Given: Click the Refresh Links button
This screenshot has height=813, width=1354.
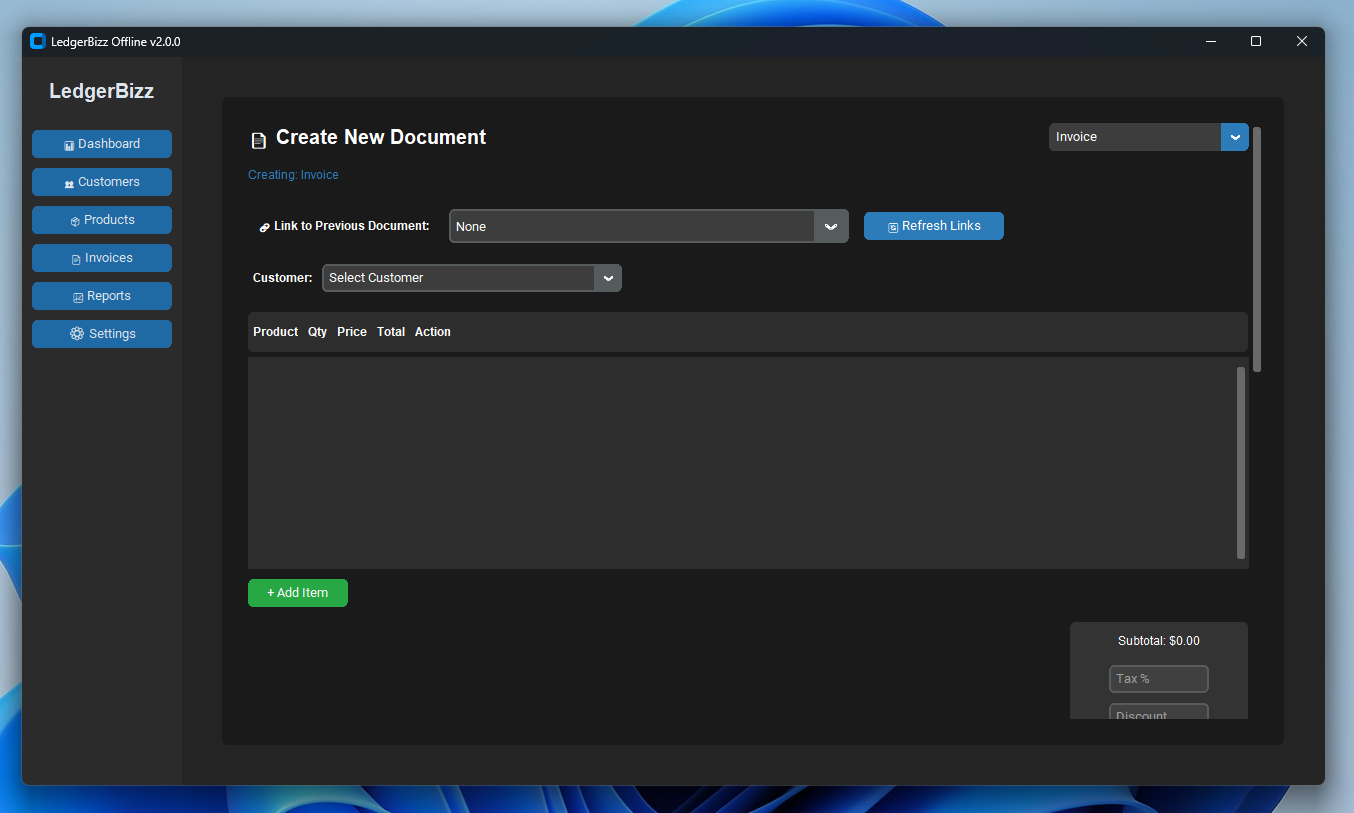Looking at the screenshot, I should 933,225.
